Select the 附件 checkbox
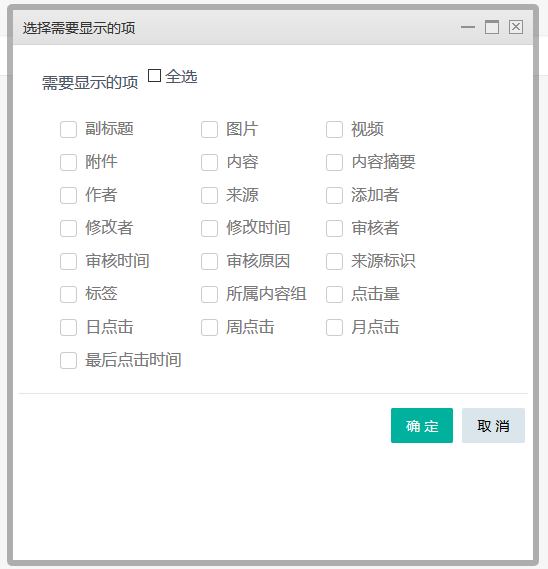548x569 pixels. 68,162
